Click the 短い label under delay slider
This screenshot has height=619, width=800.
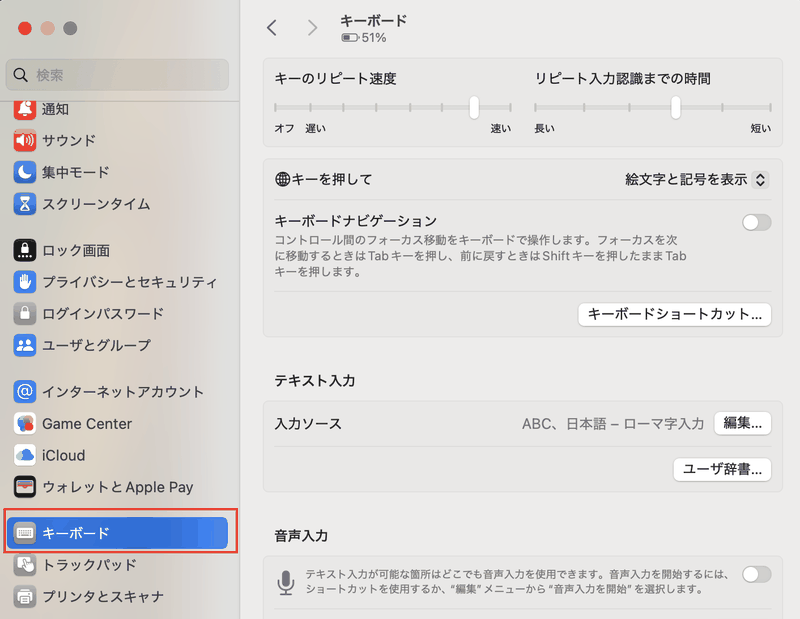click(761, 129)
